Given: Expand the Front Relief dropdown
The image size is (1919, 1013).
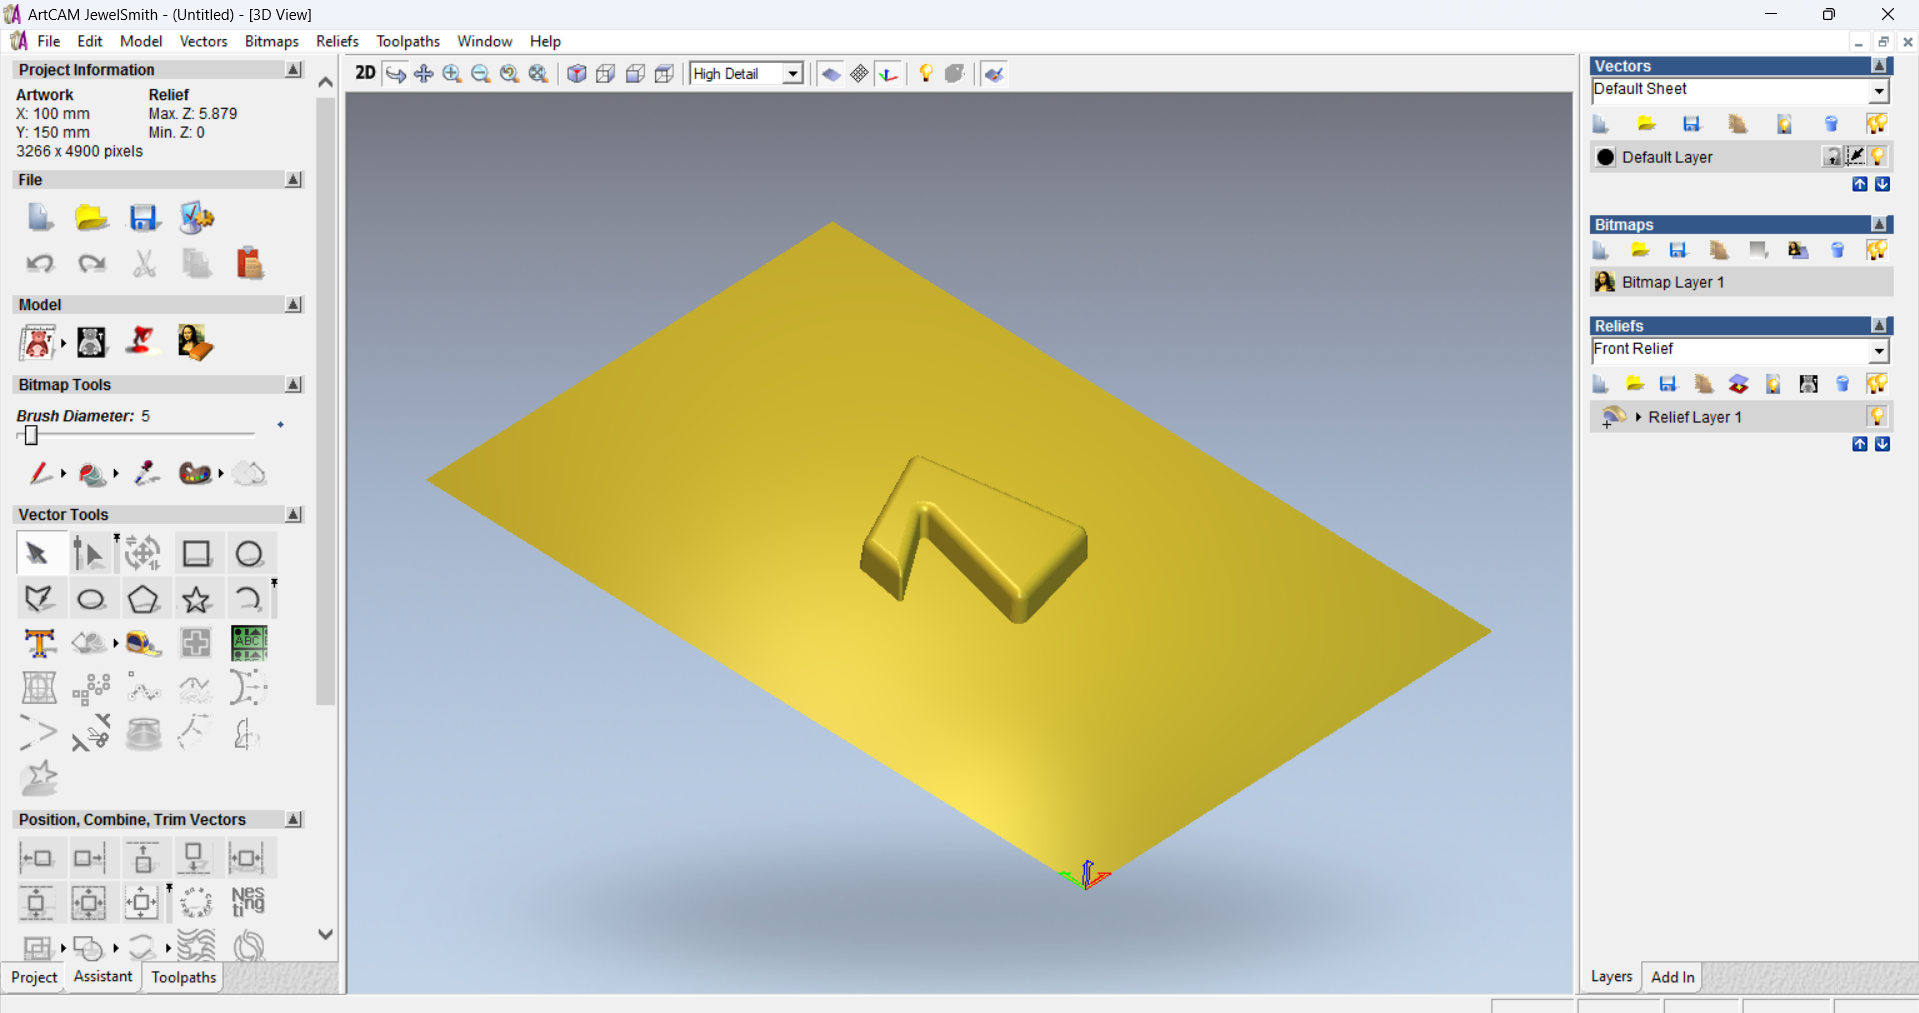Looking at the screenshot, I should (1879, 350).
